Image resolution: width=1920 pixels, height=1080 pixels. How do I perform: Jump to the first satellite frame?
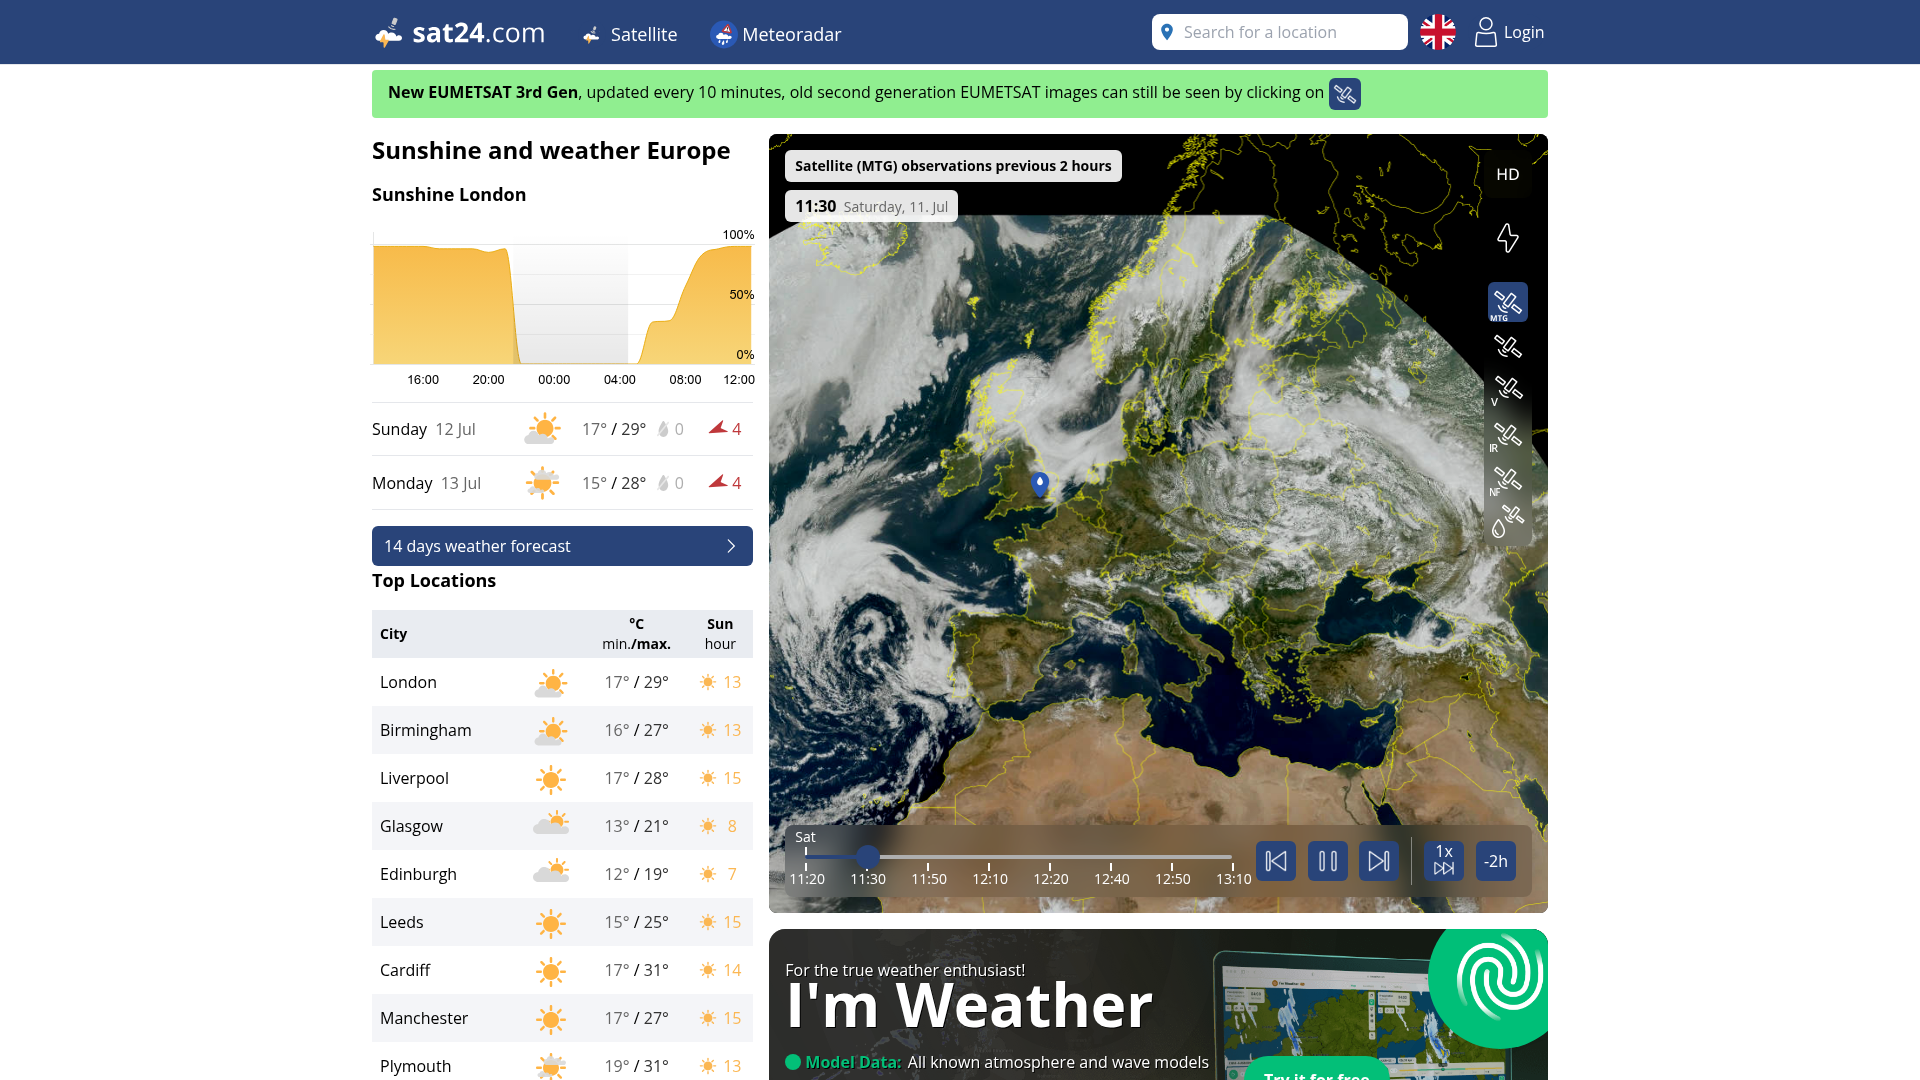[1276, 861]
